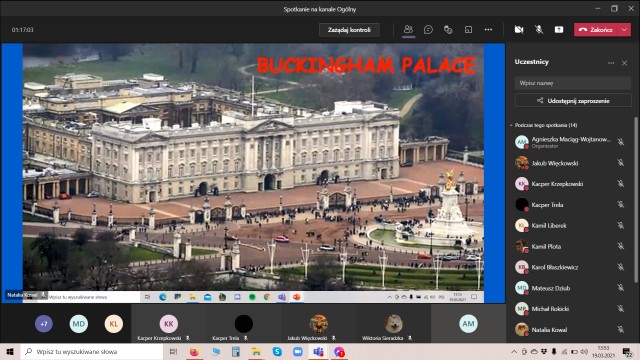640x360 pixels.
Task: Click the KL avatar in bottom strip
Action: click(x=113, y=324)
